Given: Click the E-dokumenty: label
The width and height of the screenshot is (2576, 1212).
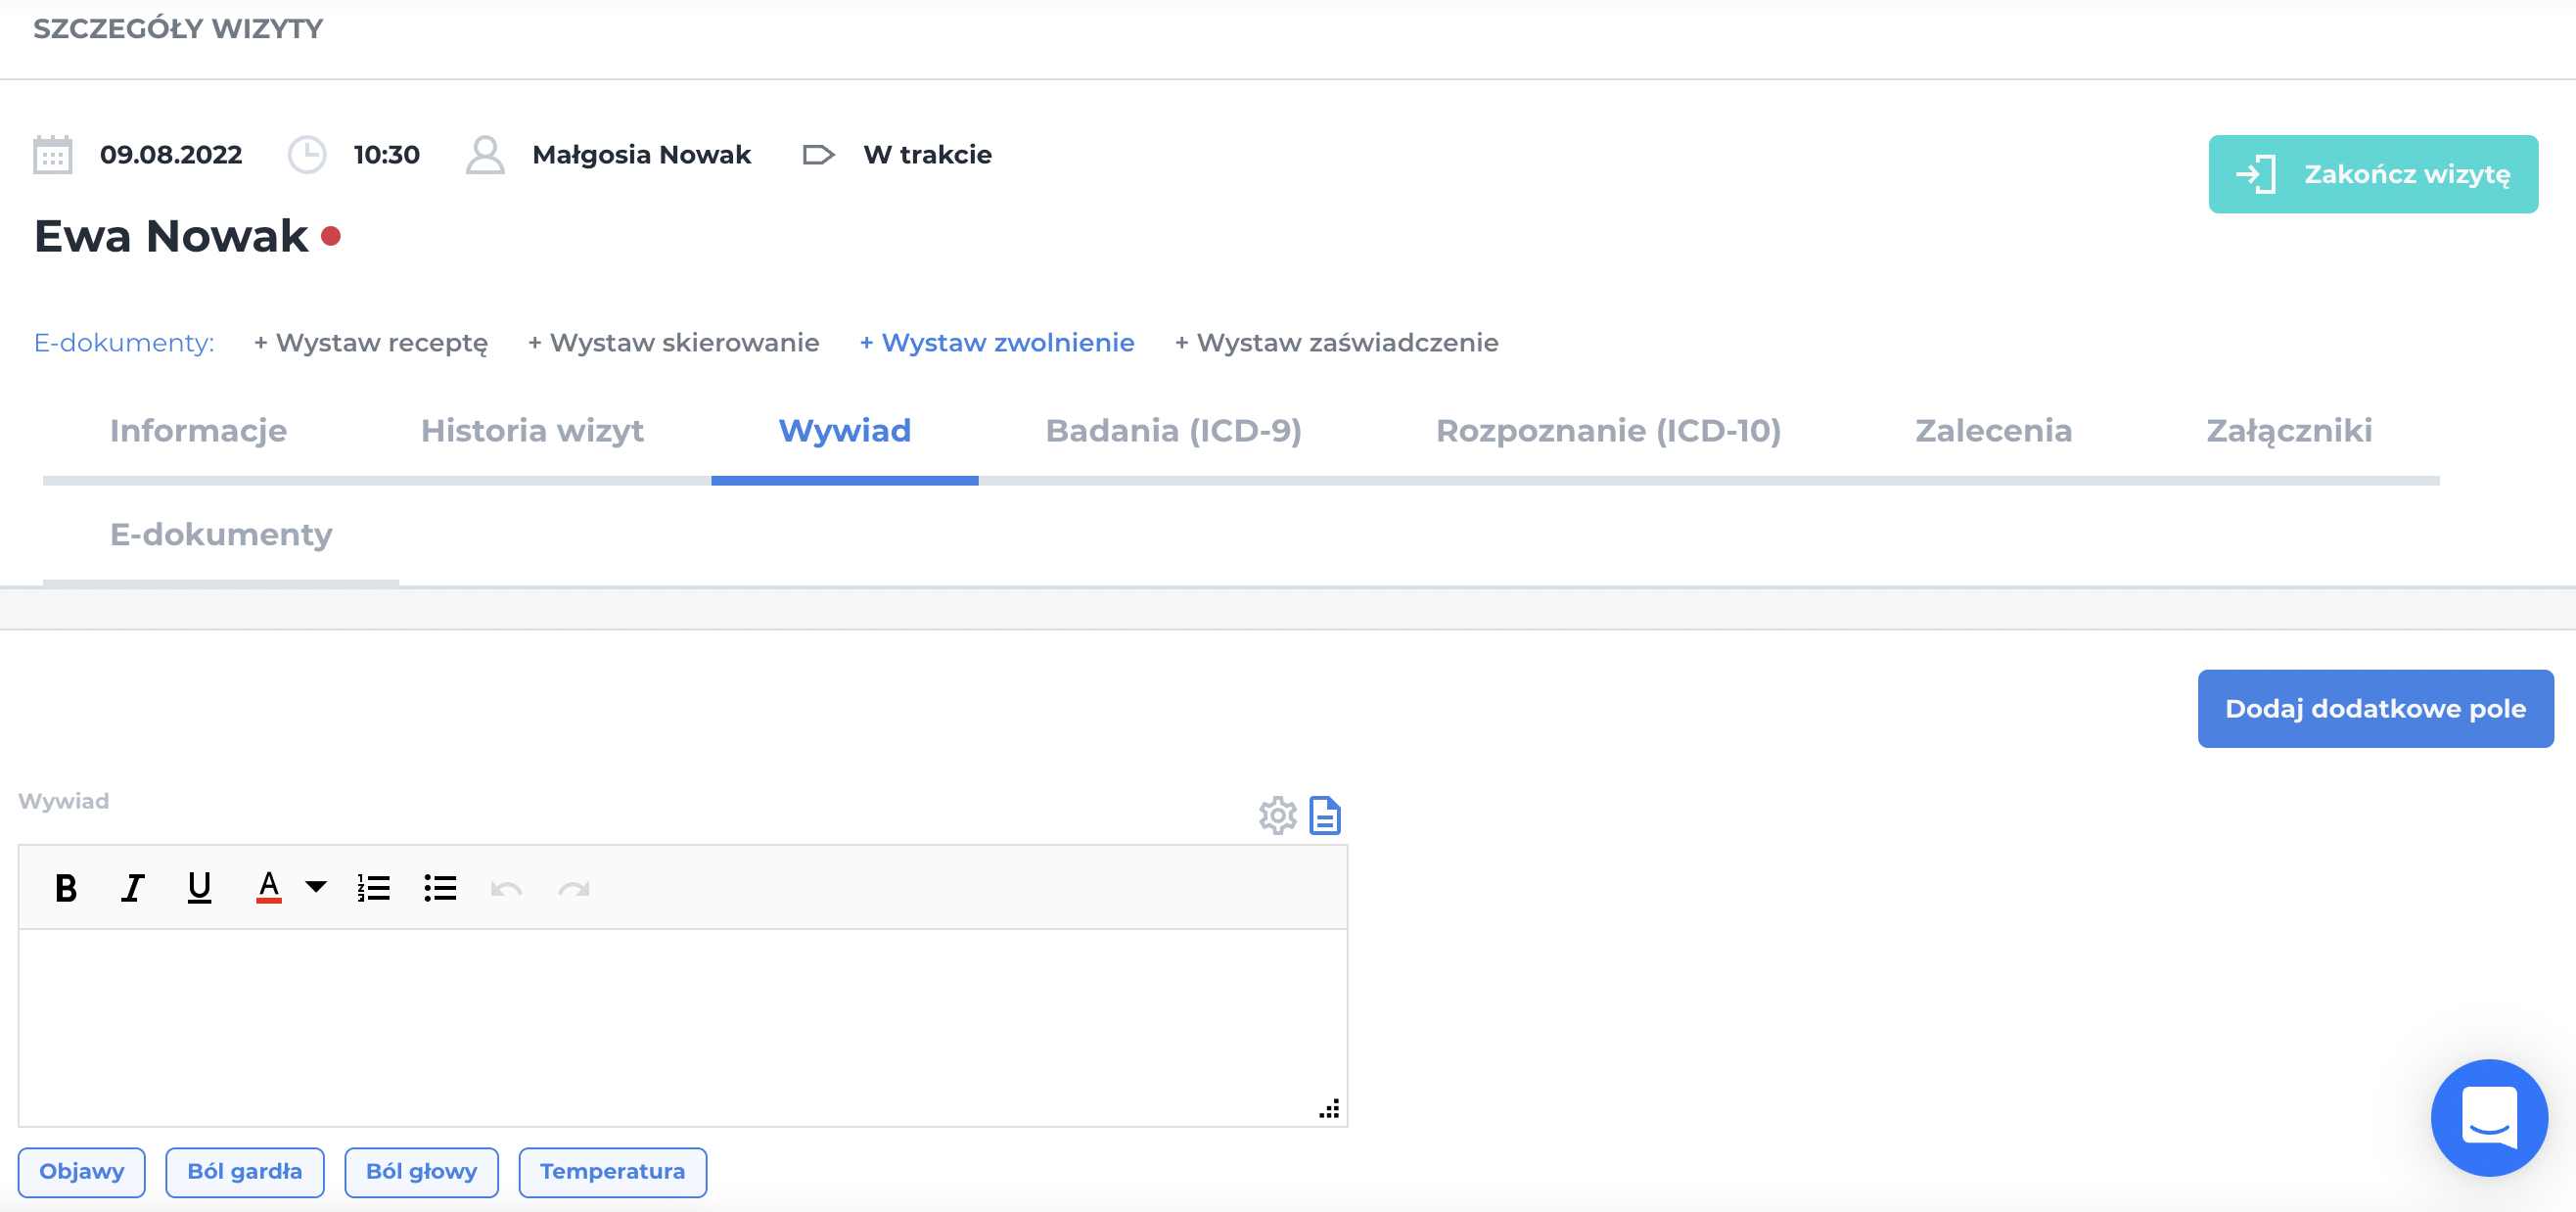Looking at the screenshot, I should tap(124, 343).
